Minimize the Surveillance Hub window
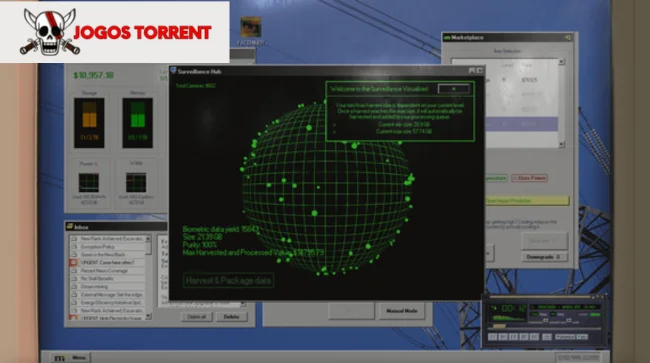Viewport: 650px width, 363px height. pyautogui.click(x=472, y=71)
